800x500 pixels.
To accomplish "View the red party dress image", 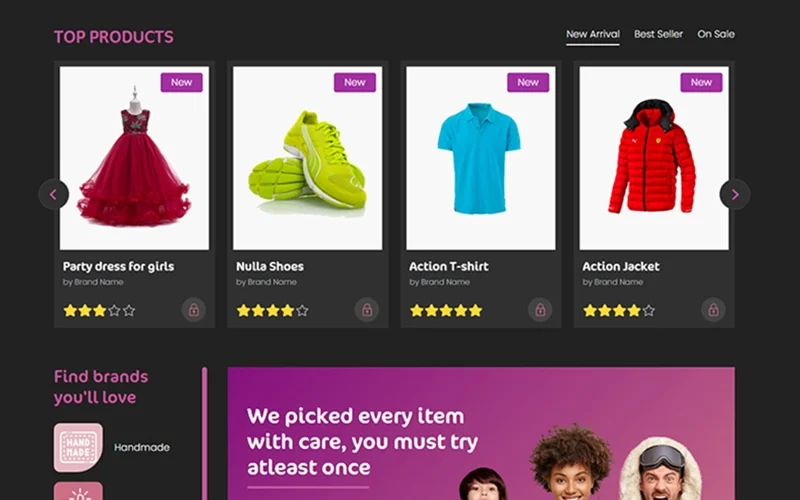I will tap(134, 158).
